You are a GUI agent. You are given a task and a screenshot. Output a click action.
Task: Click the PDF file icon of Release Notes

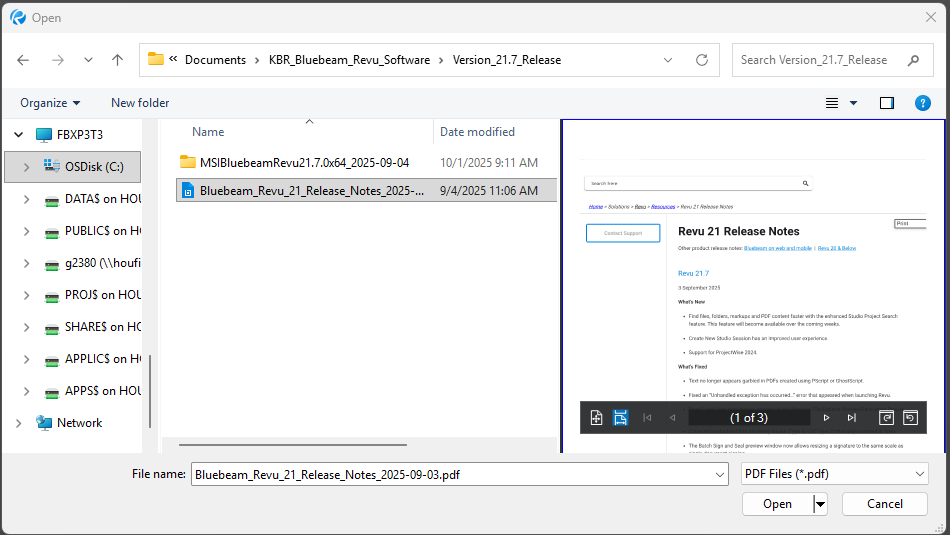(x=188, y=190)
